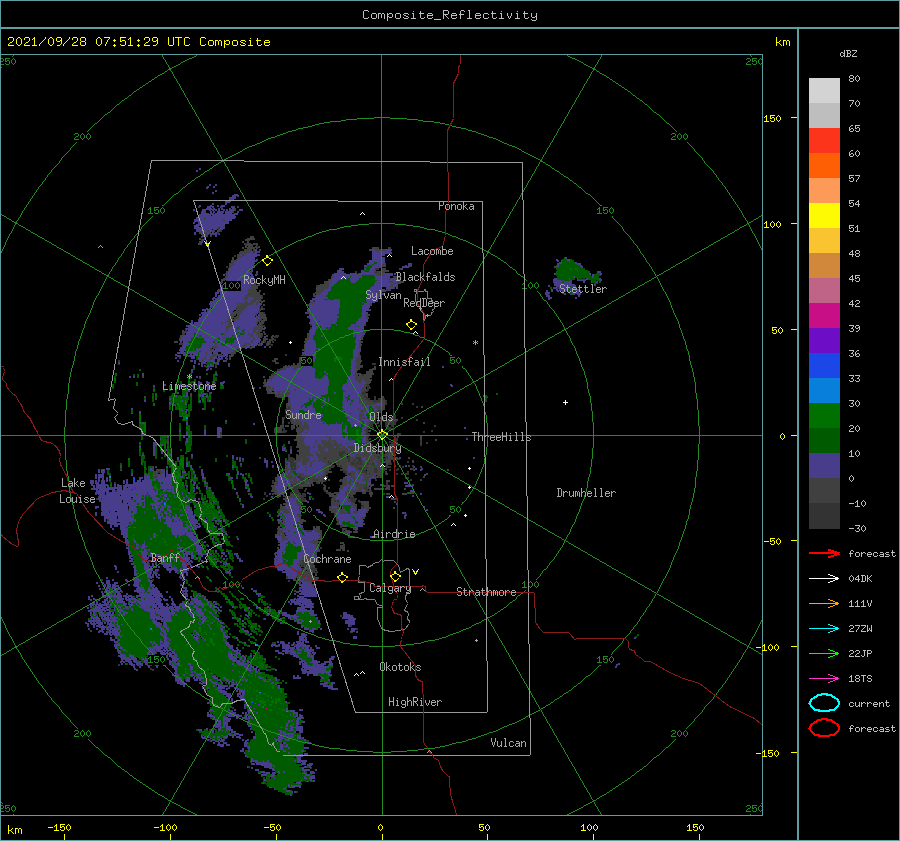The image size is (900, 841).
Task: Select the white 70 dBZ color band
Action: coord(824,91)
